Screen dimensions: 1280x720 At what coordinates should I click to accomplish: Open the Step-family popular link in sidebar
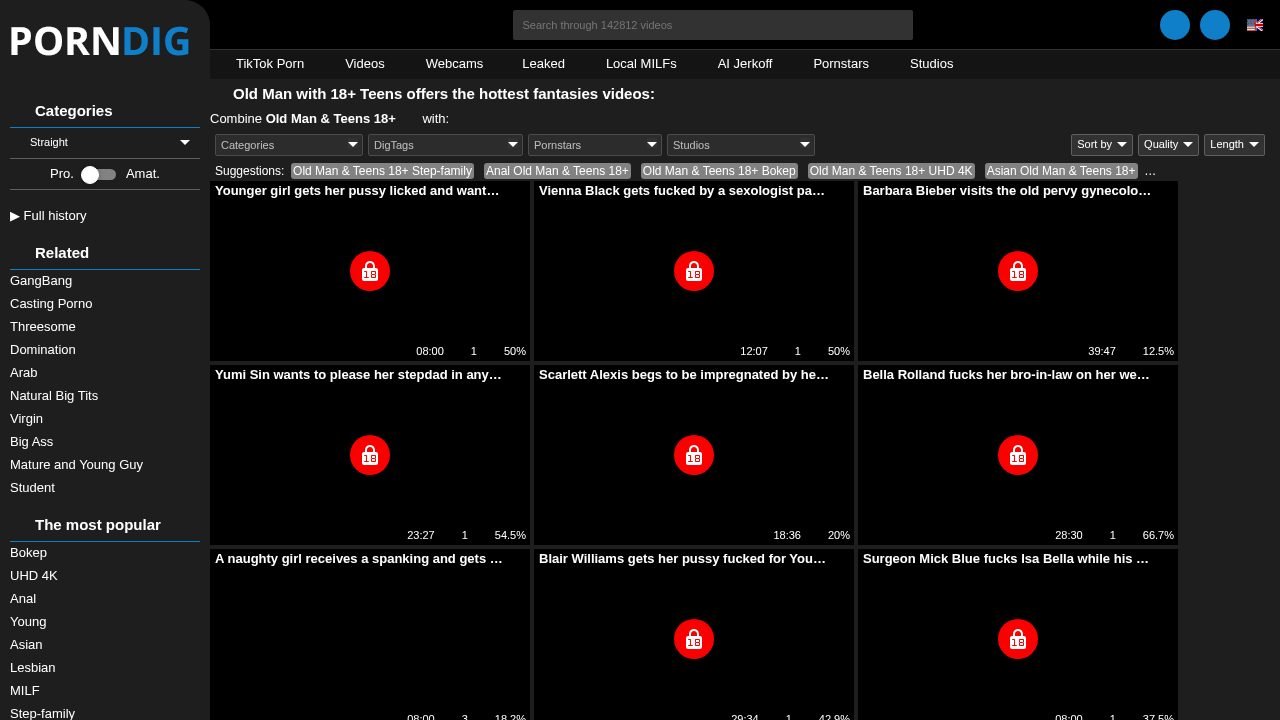[42, 713]
